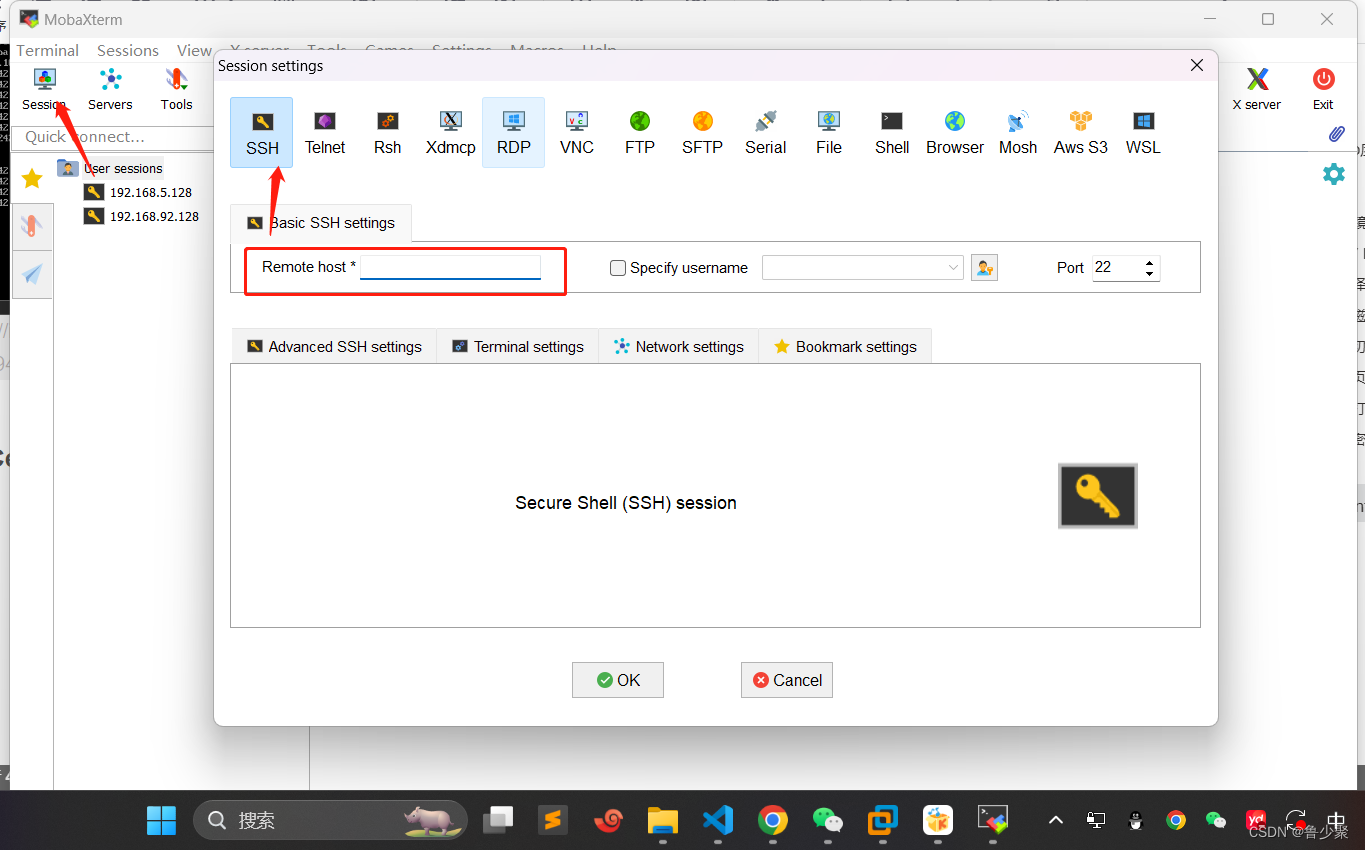Select the FTP session type
Screen dimensions: 1365x850
[x=640, y=132]
